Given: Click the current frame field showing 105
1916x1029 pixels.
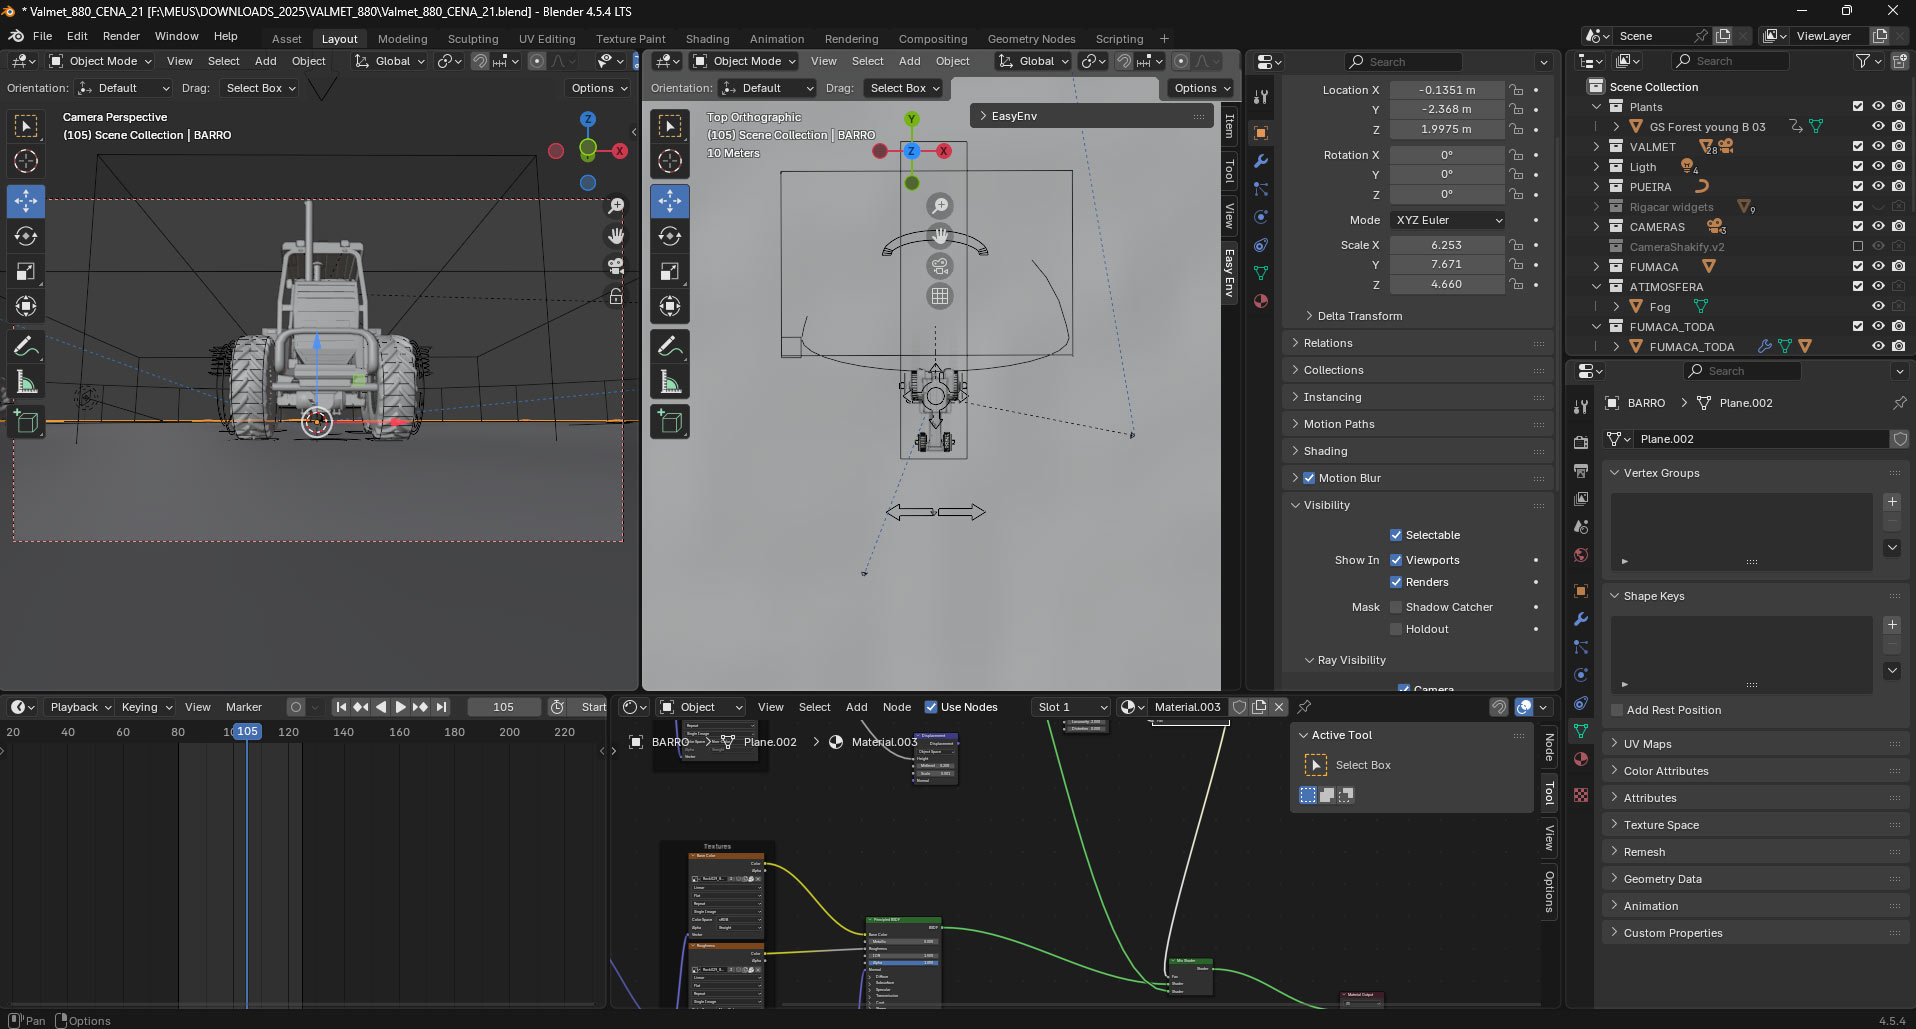Looking at the screenshot, I should 504,707.
